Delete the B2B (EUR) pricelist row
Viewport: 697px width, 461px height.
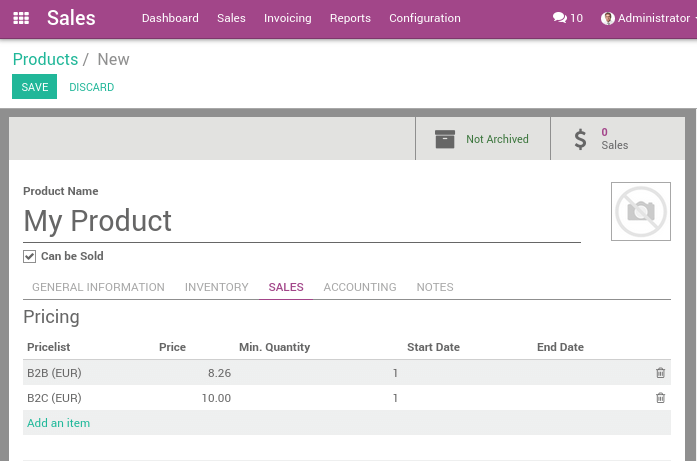[660, 373]
